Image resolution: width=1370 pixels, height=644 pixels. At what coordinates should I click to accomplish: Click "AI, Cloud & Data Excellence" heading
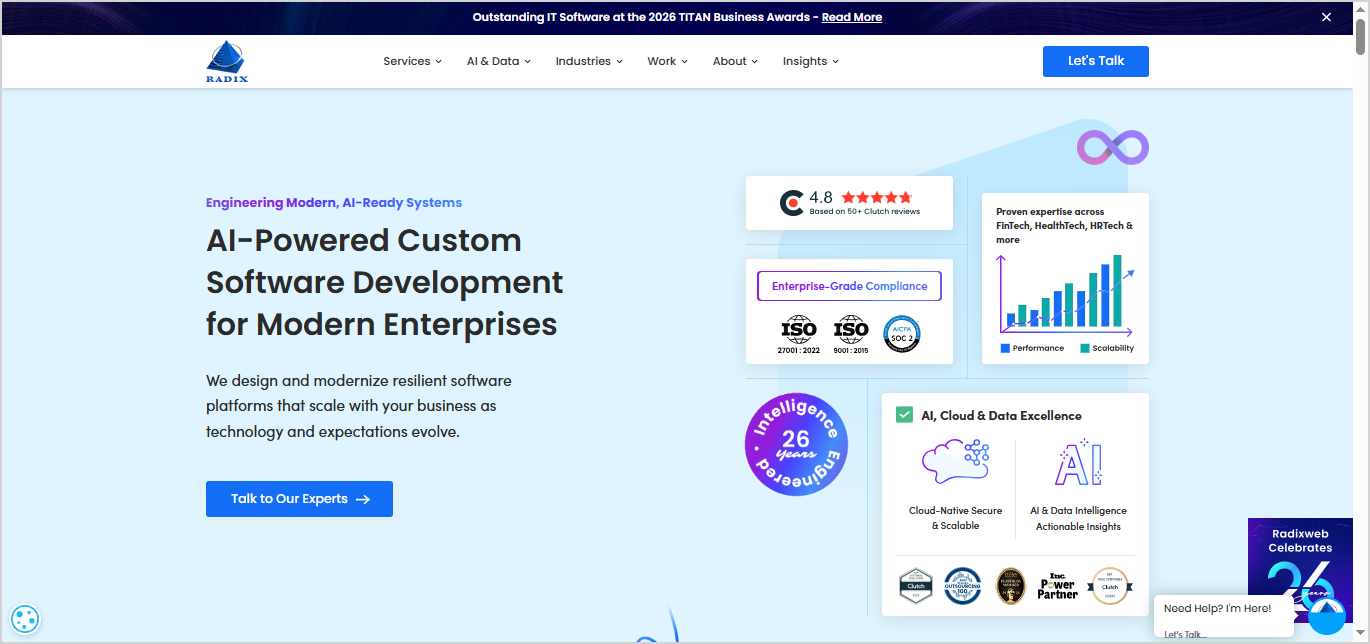[1001, 415]
